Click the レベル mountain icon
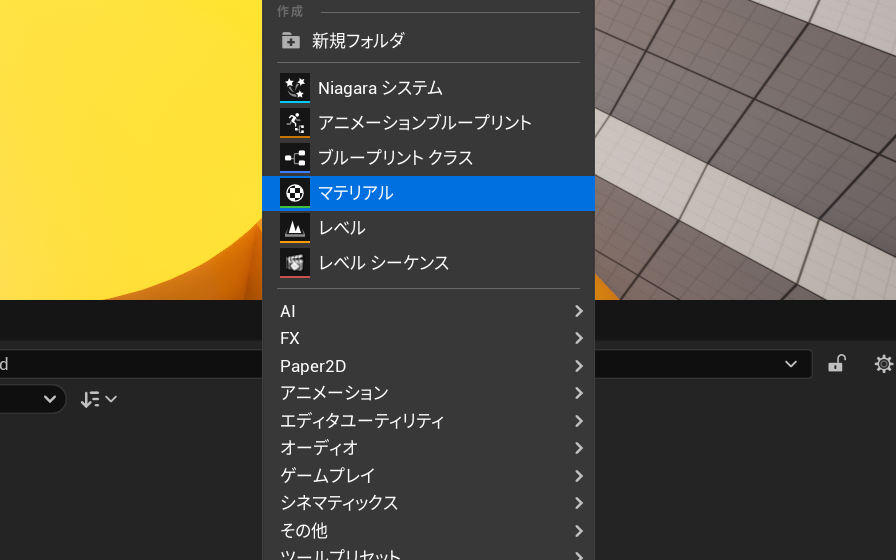896x560 pixels. pos(295,228)
